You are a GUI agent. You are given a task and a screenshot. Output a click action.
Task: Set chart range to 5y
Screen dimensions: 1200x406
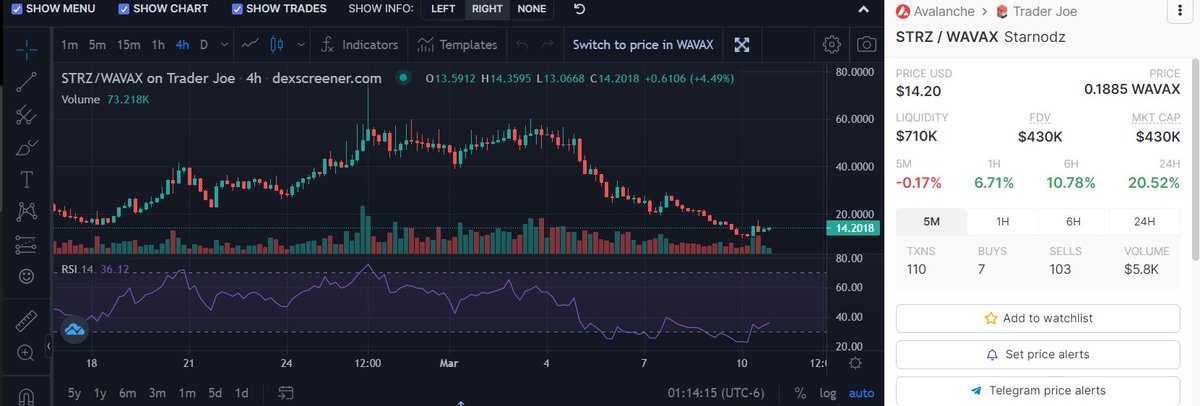point(75,393)
